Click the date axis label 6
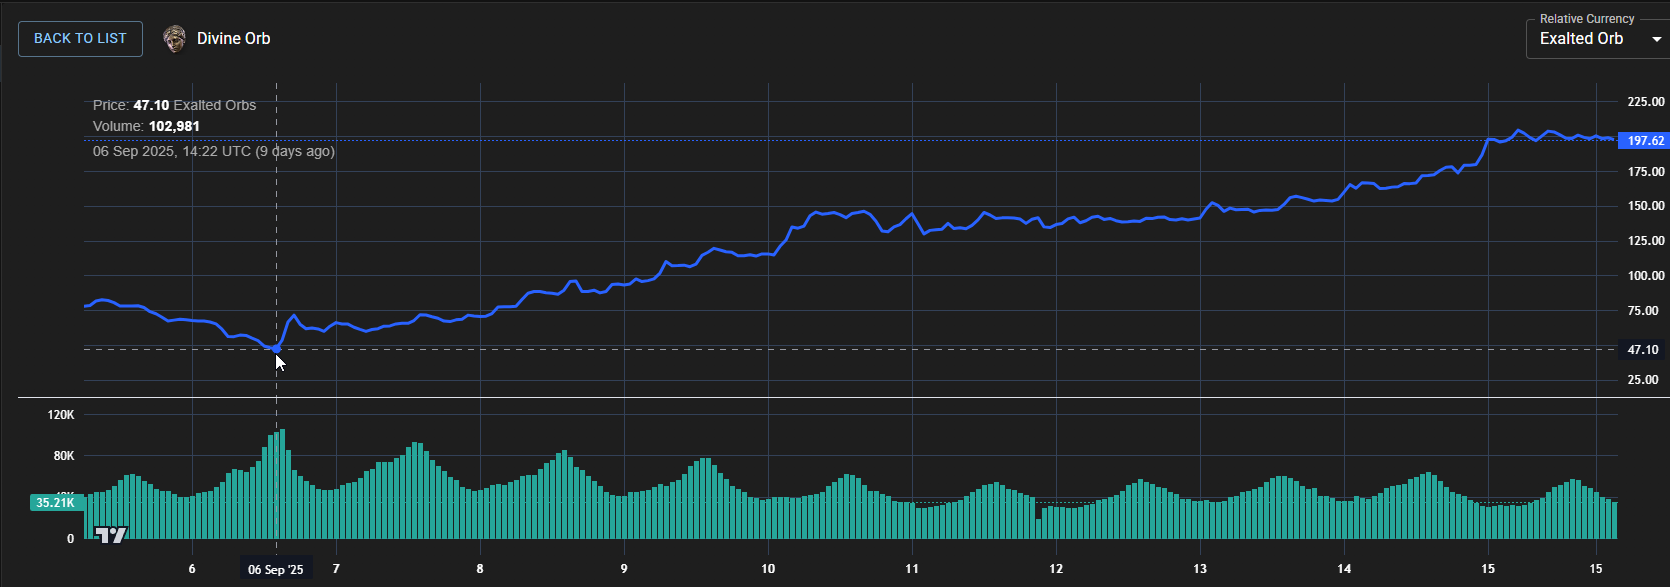1670x587 pixels. coord(192,569)
